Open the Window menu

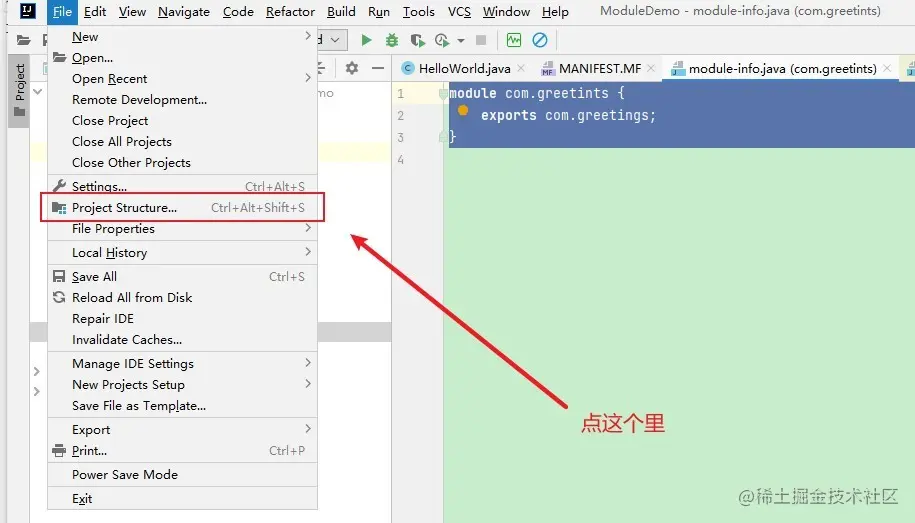pyautogui.click(x=506, y=12)
